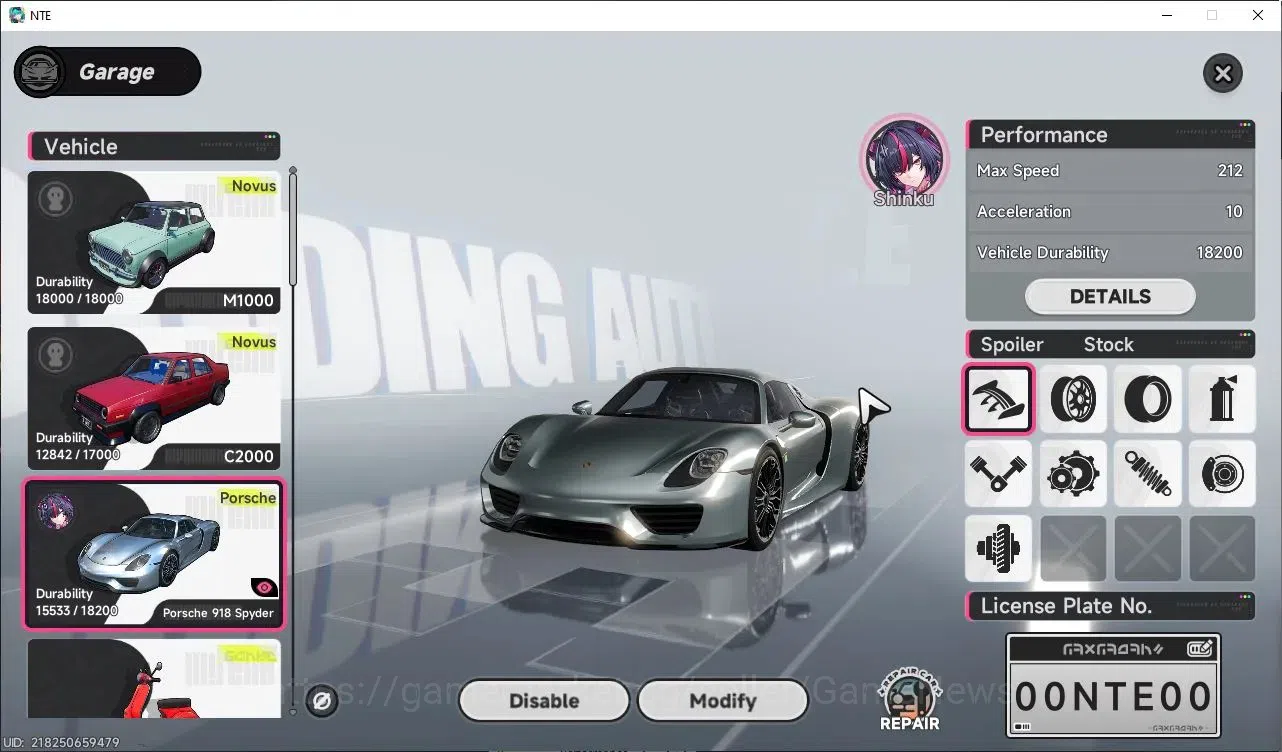
Task: Toggle the circular slash filter icon
Action: click(322, 702)
